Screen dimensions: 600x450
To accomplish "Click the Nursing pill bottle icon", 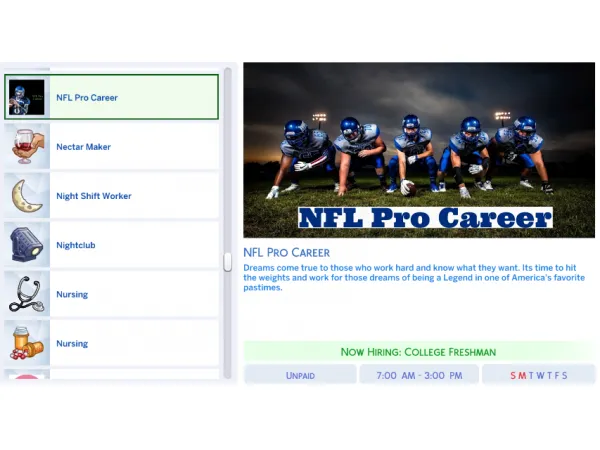I will (26, 343).
